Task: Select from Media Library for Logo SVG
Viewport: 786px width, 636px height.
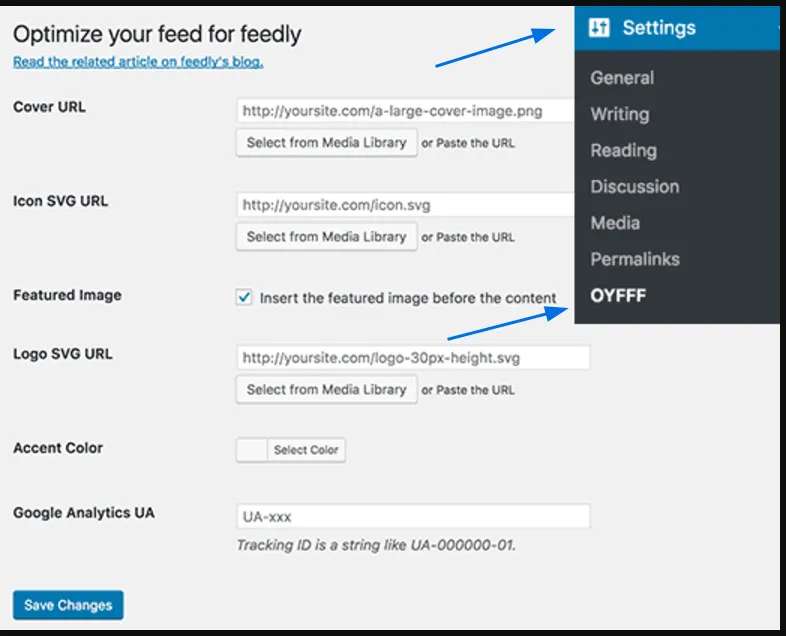Action: click(x=326, y=390)
